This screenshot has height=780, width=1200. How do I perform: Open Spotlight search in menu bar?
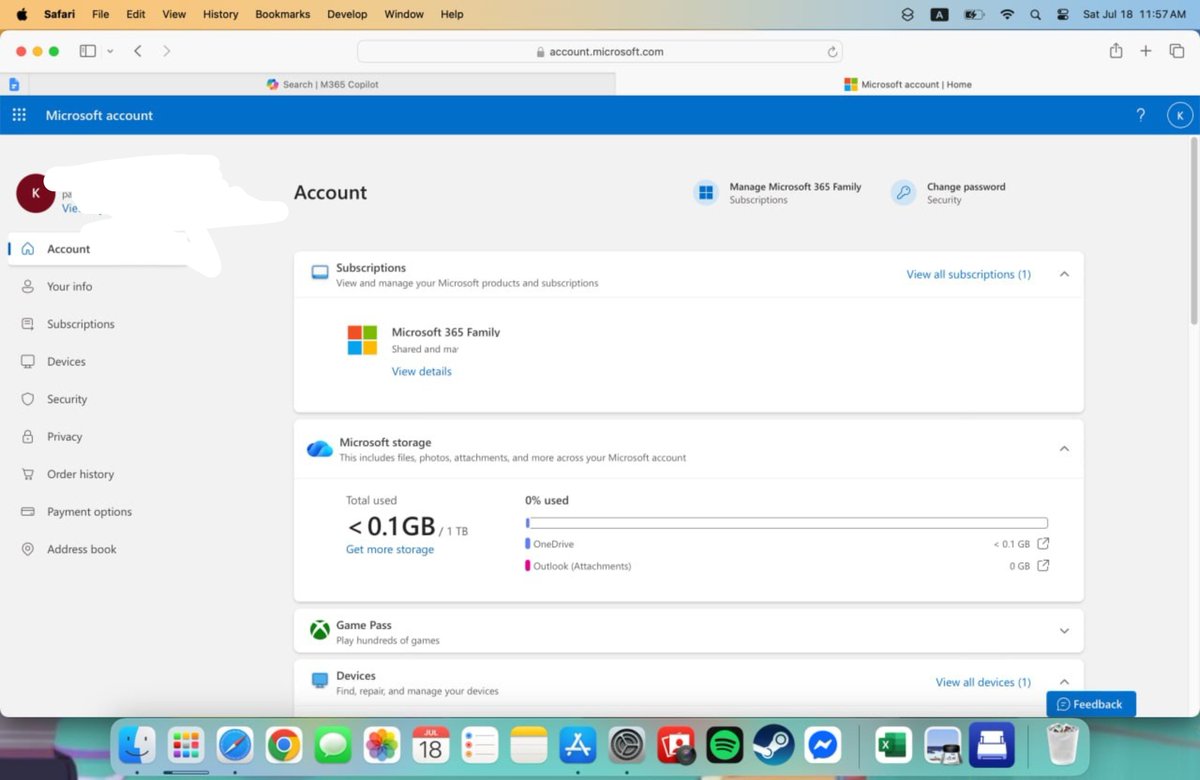[x=1035, y=14]
